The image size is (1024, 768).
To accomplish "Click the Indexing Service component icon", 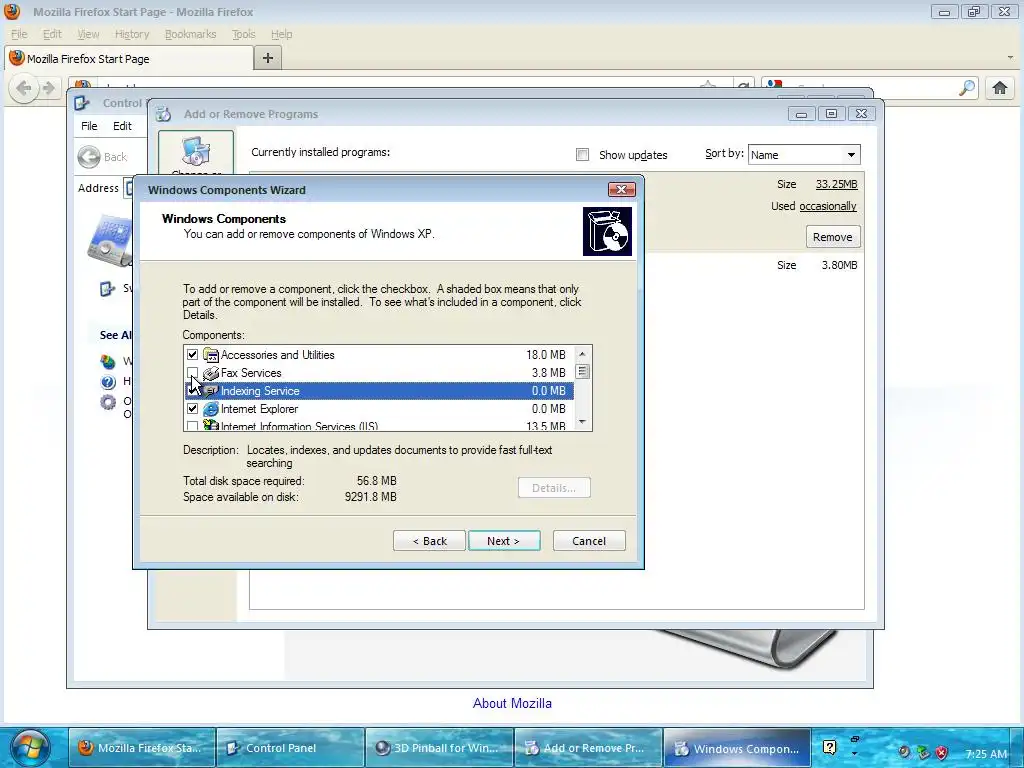I will point(210,391).
